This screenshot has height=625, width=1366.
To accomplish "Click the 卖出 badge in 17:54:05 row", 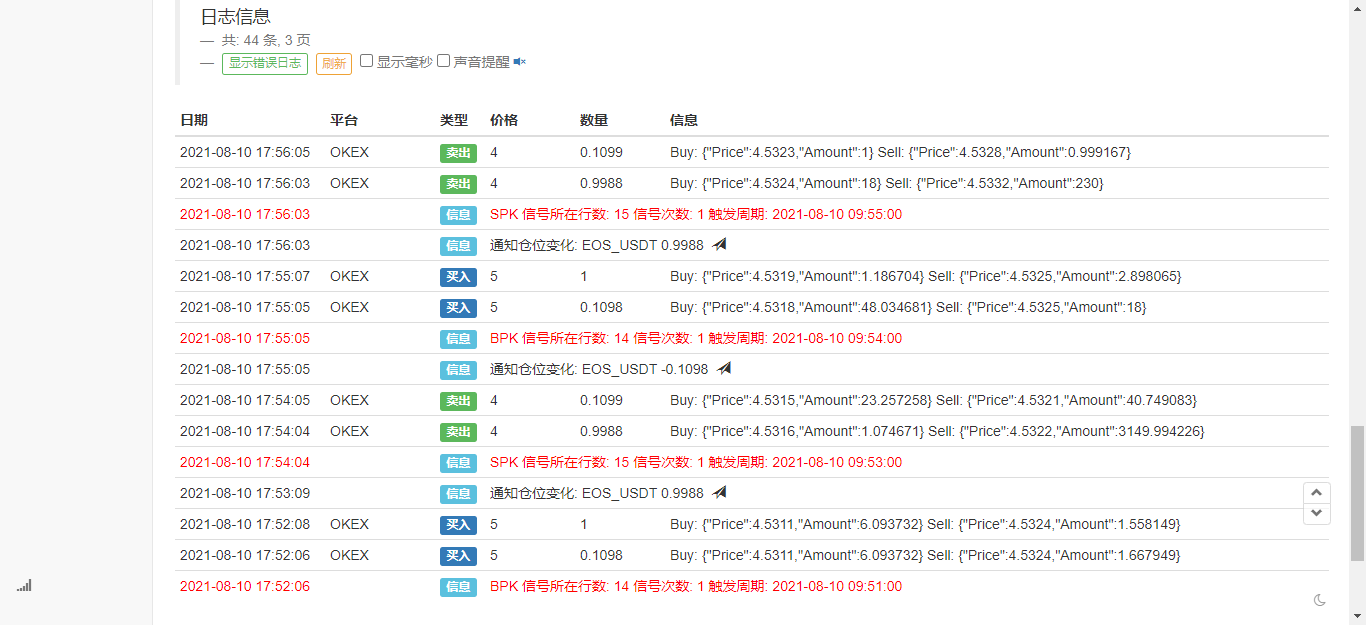I will pyautogui.click(x=458, y=401).
